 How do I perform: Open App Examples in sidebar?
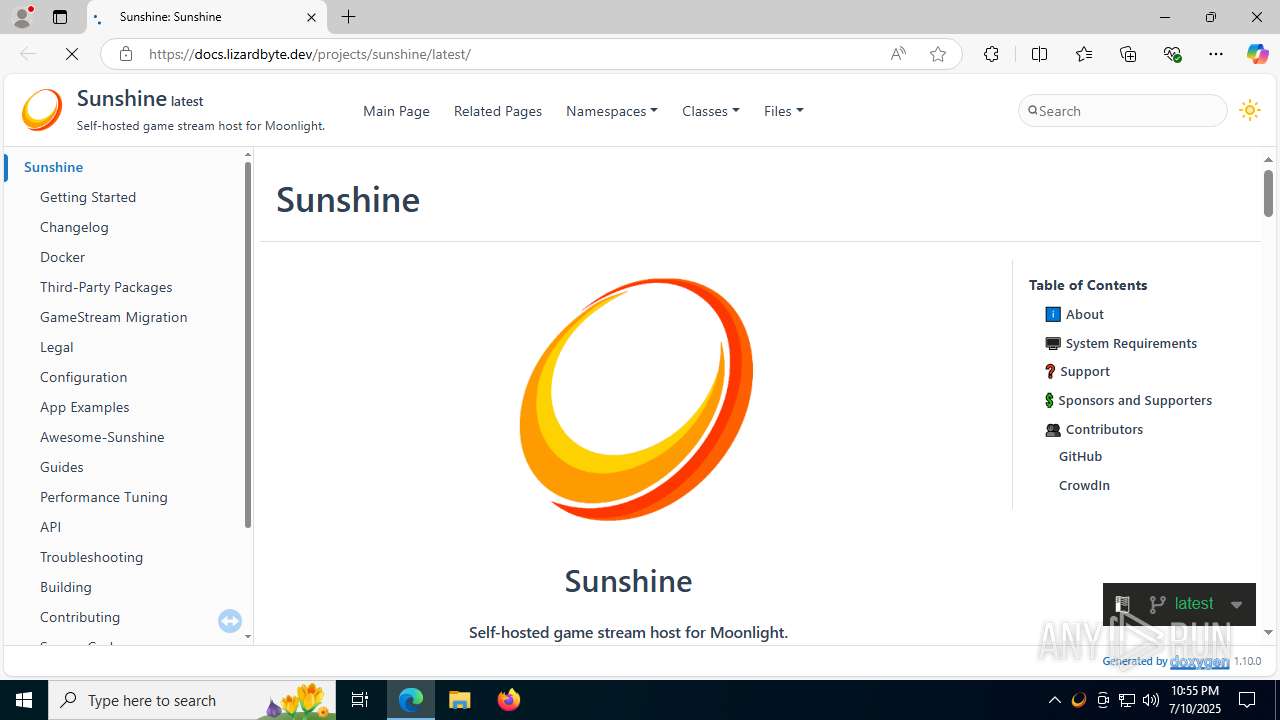tap(85, 407)
